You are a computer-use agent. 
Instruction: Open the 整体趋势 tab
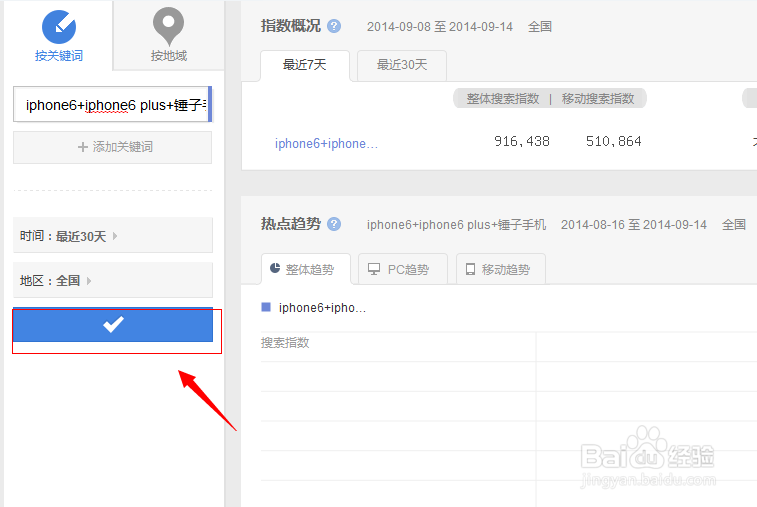[x=306, y=269]
